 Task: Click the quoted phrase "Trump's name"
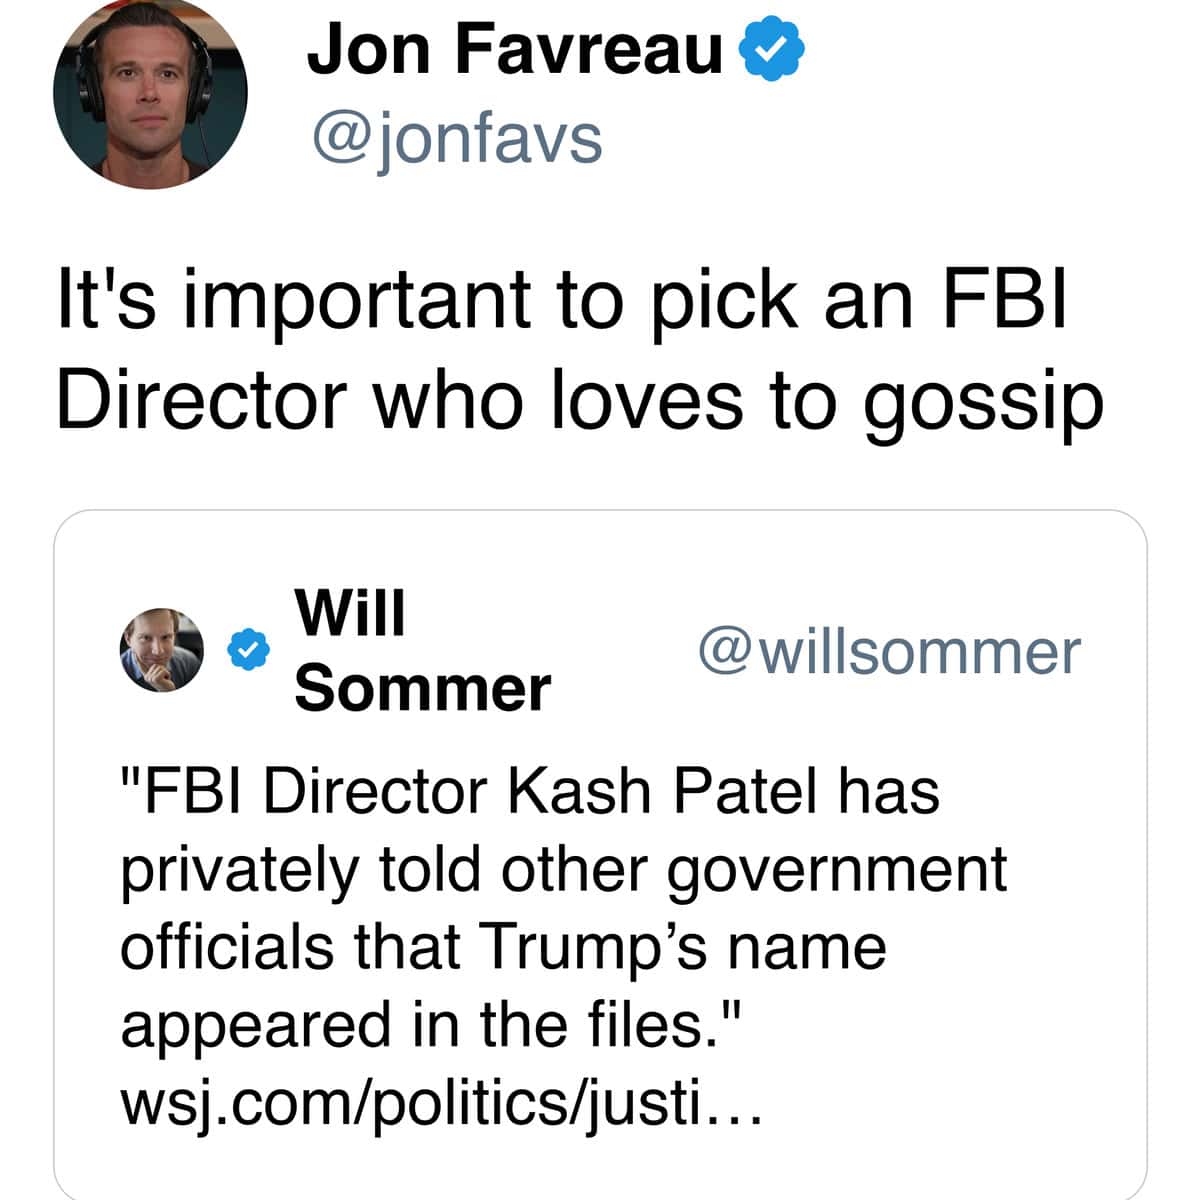(683, 946)
